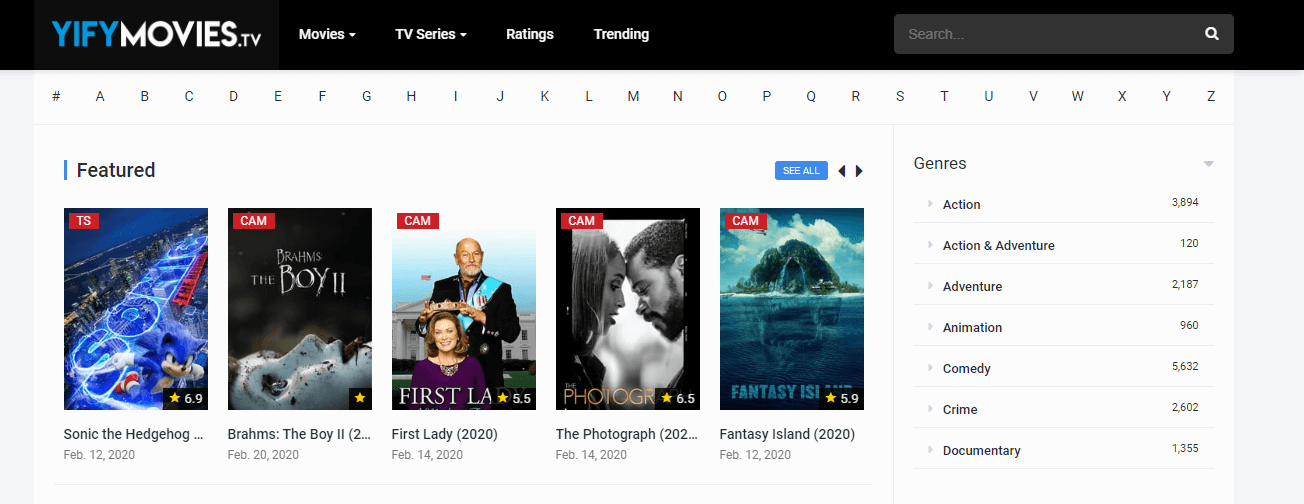Click Brahms: The Boy II title link
This screenshot has width=1304, height=504.
point(300,435)
